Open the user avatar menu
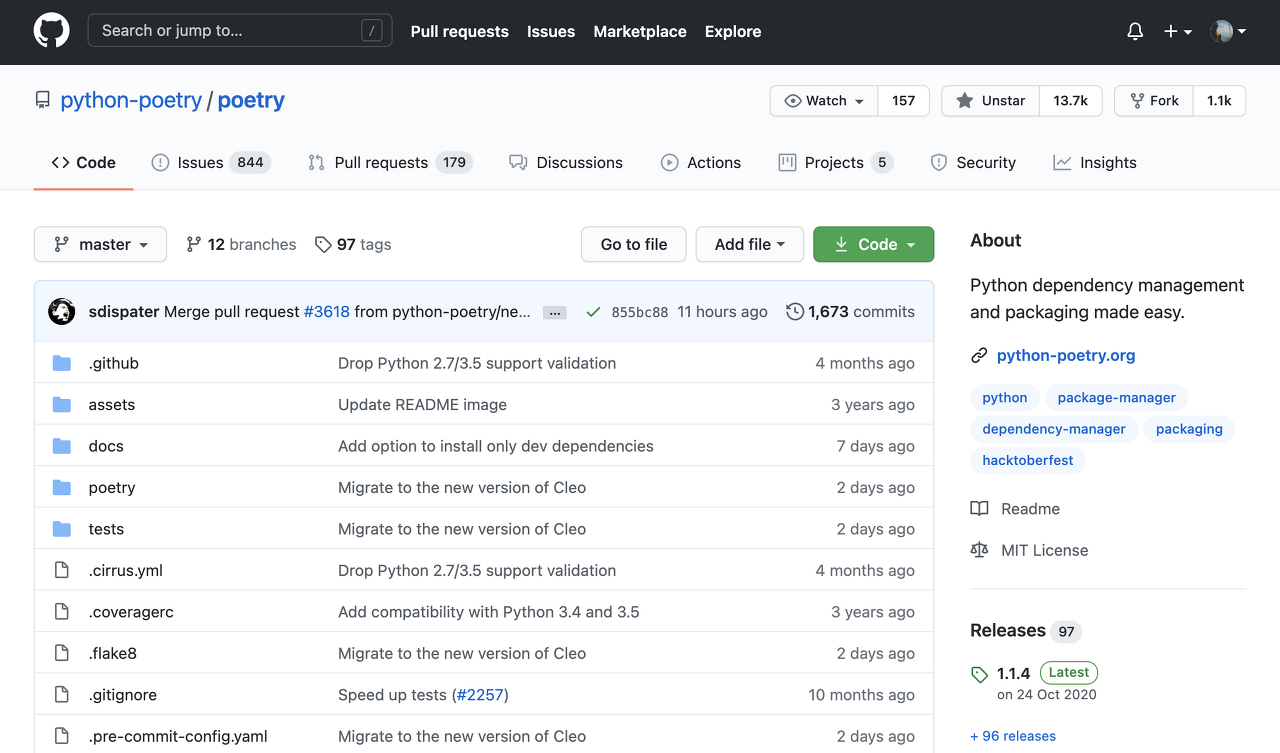Screen dimensions: 1280x753 1228,32
